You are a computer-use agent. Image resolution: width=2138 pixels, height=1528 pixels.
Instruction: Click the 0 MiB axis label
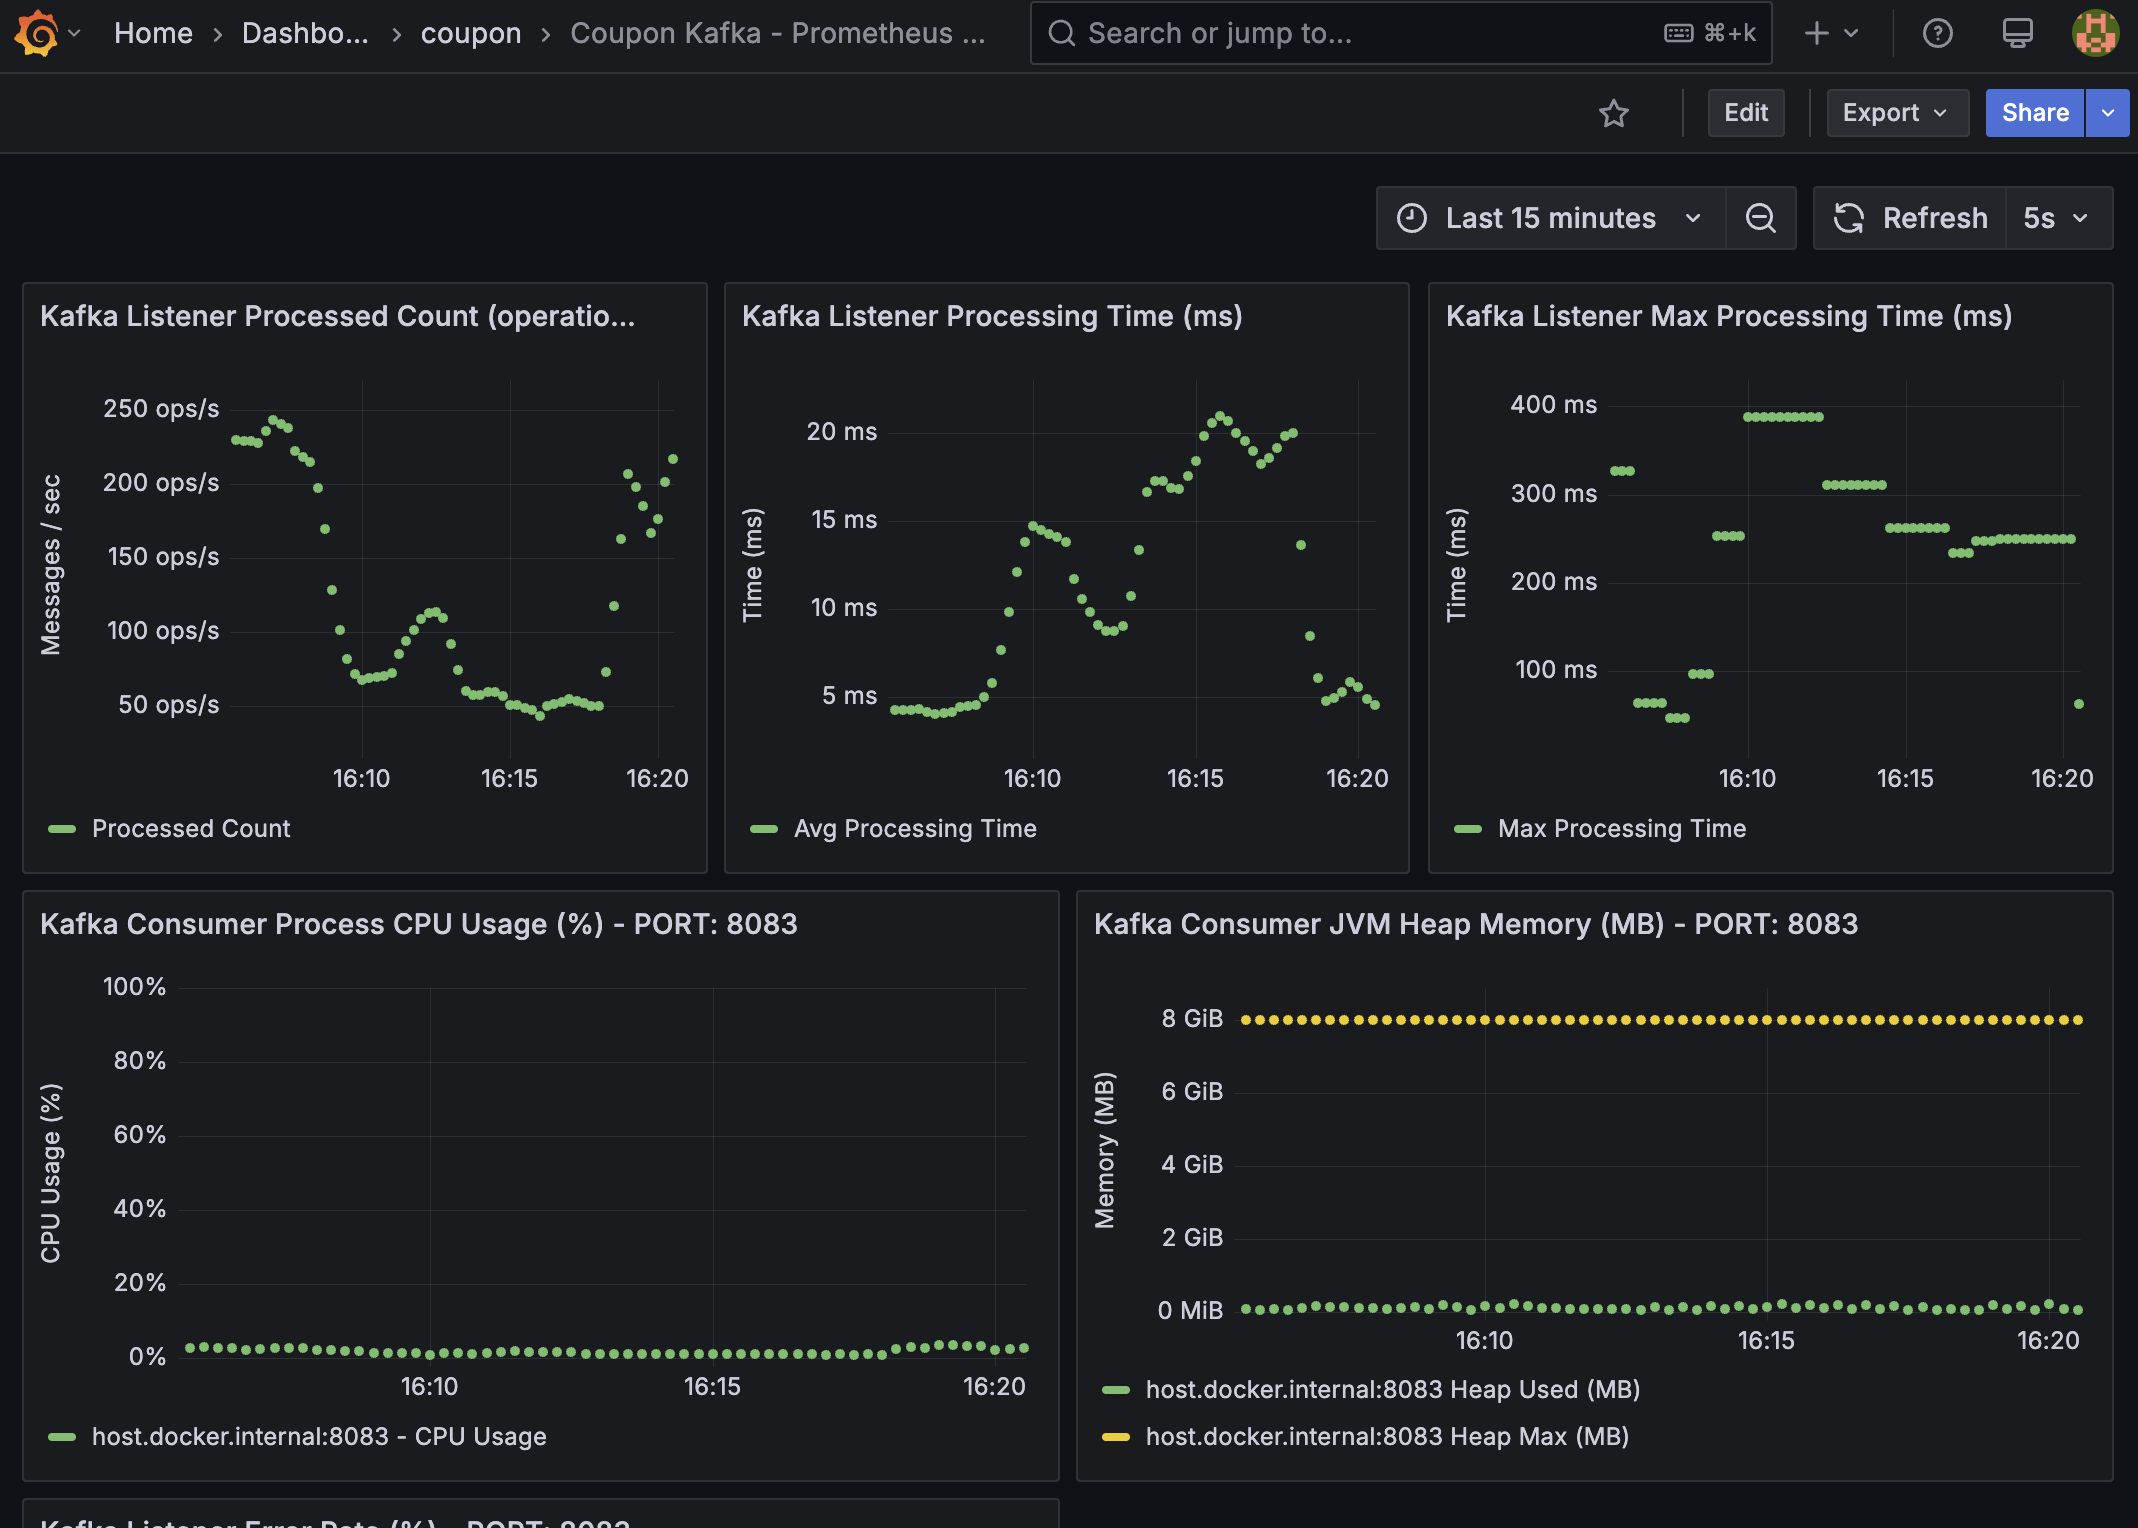[1190, 1310]
